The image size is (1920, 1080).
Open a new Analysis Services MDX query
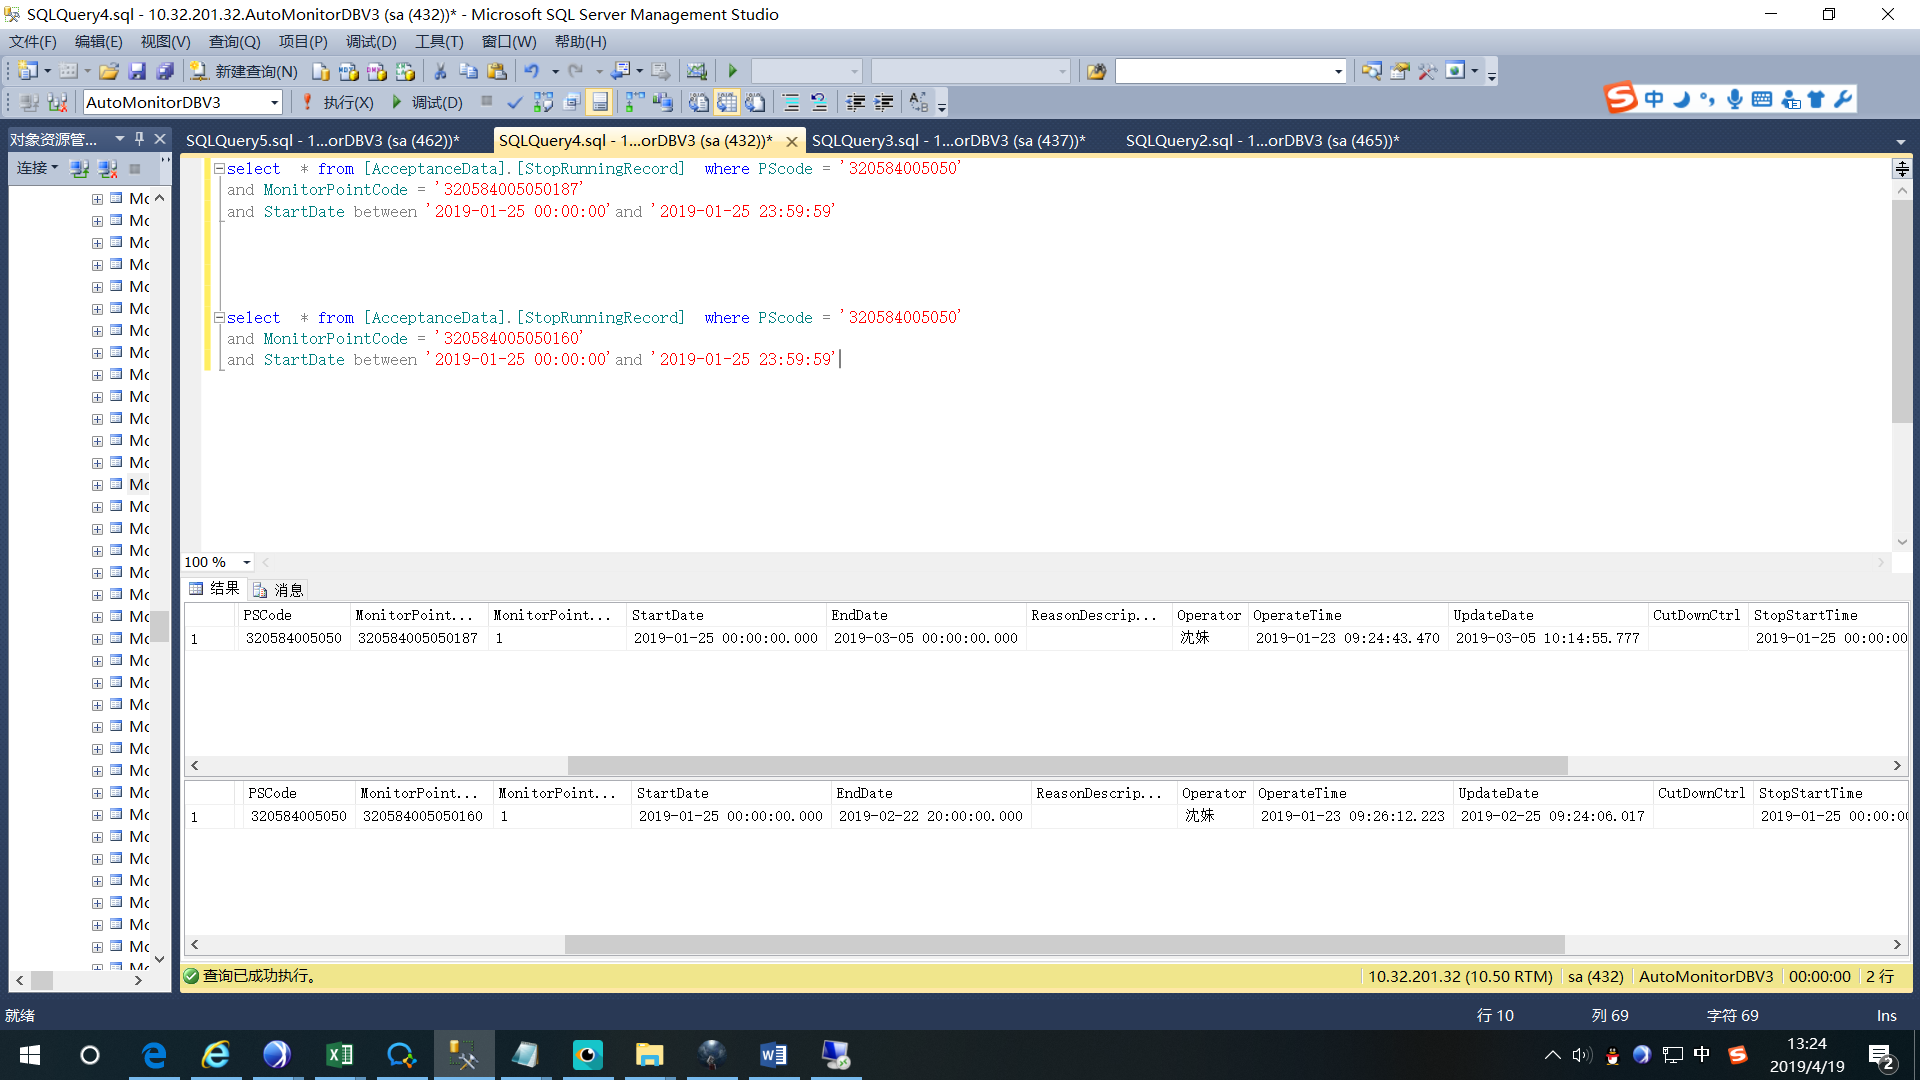(x=348, y=71)
